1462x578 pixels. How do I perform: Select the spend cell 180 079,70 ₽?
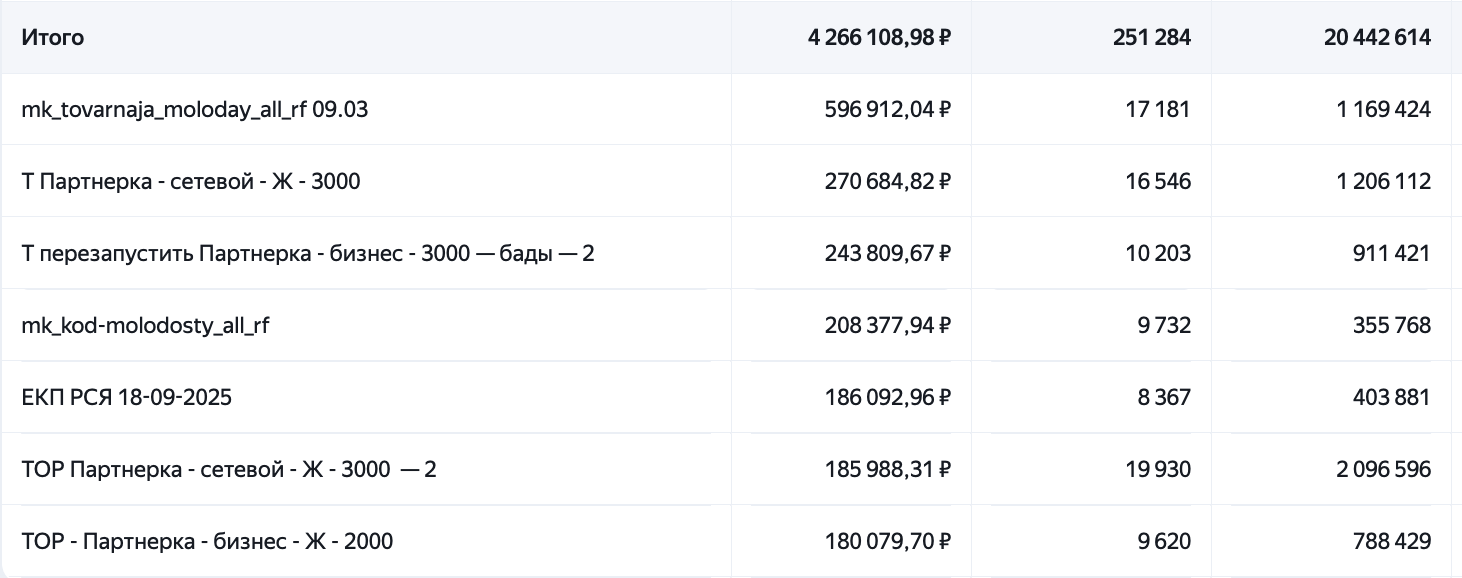[x=887, y=541]
